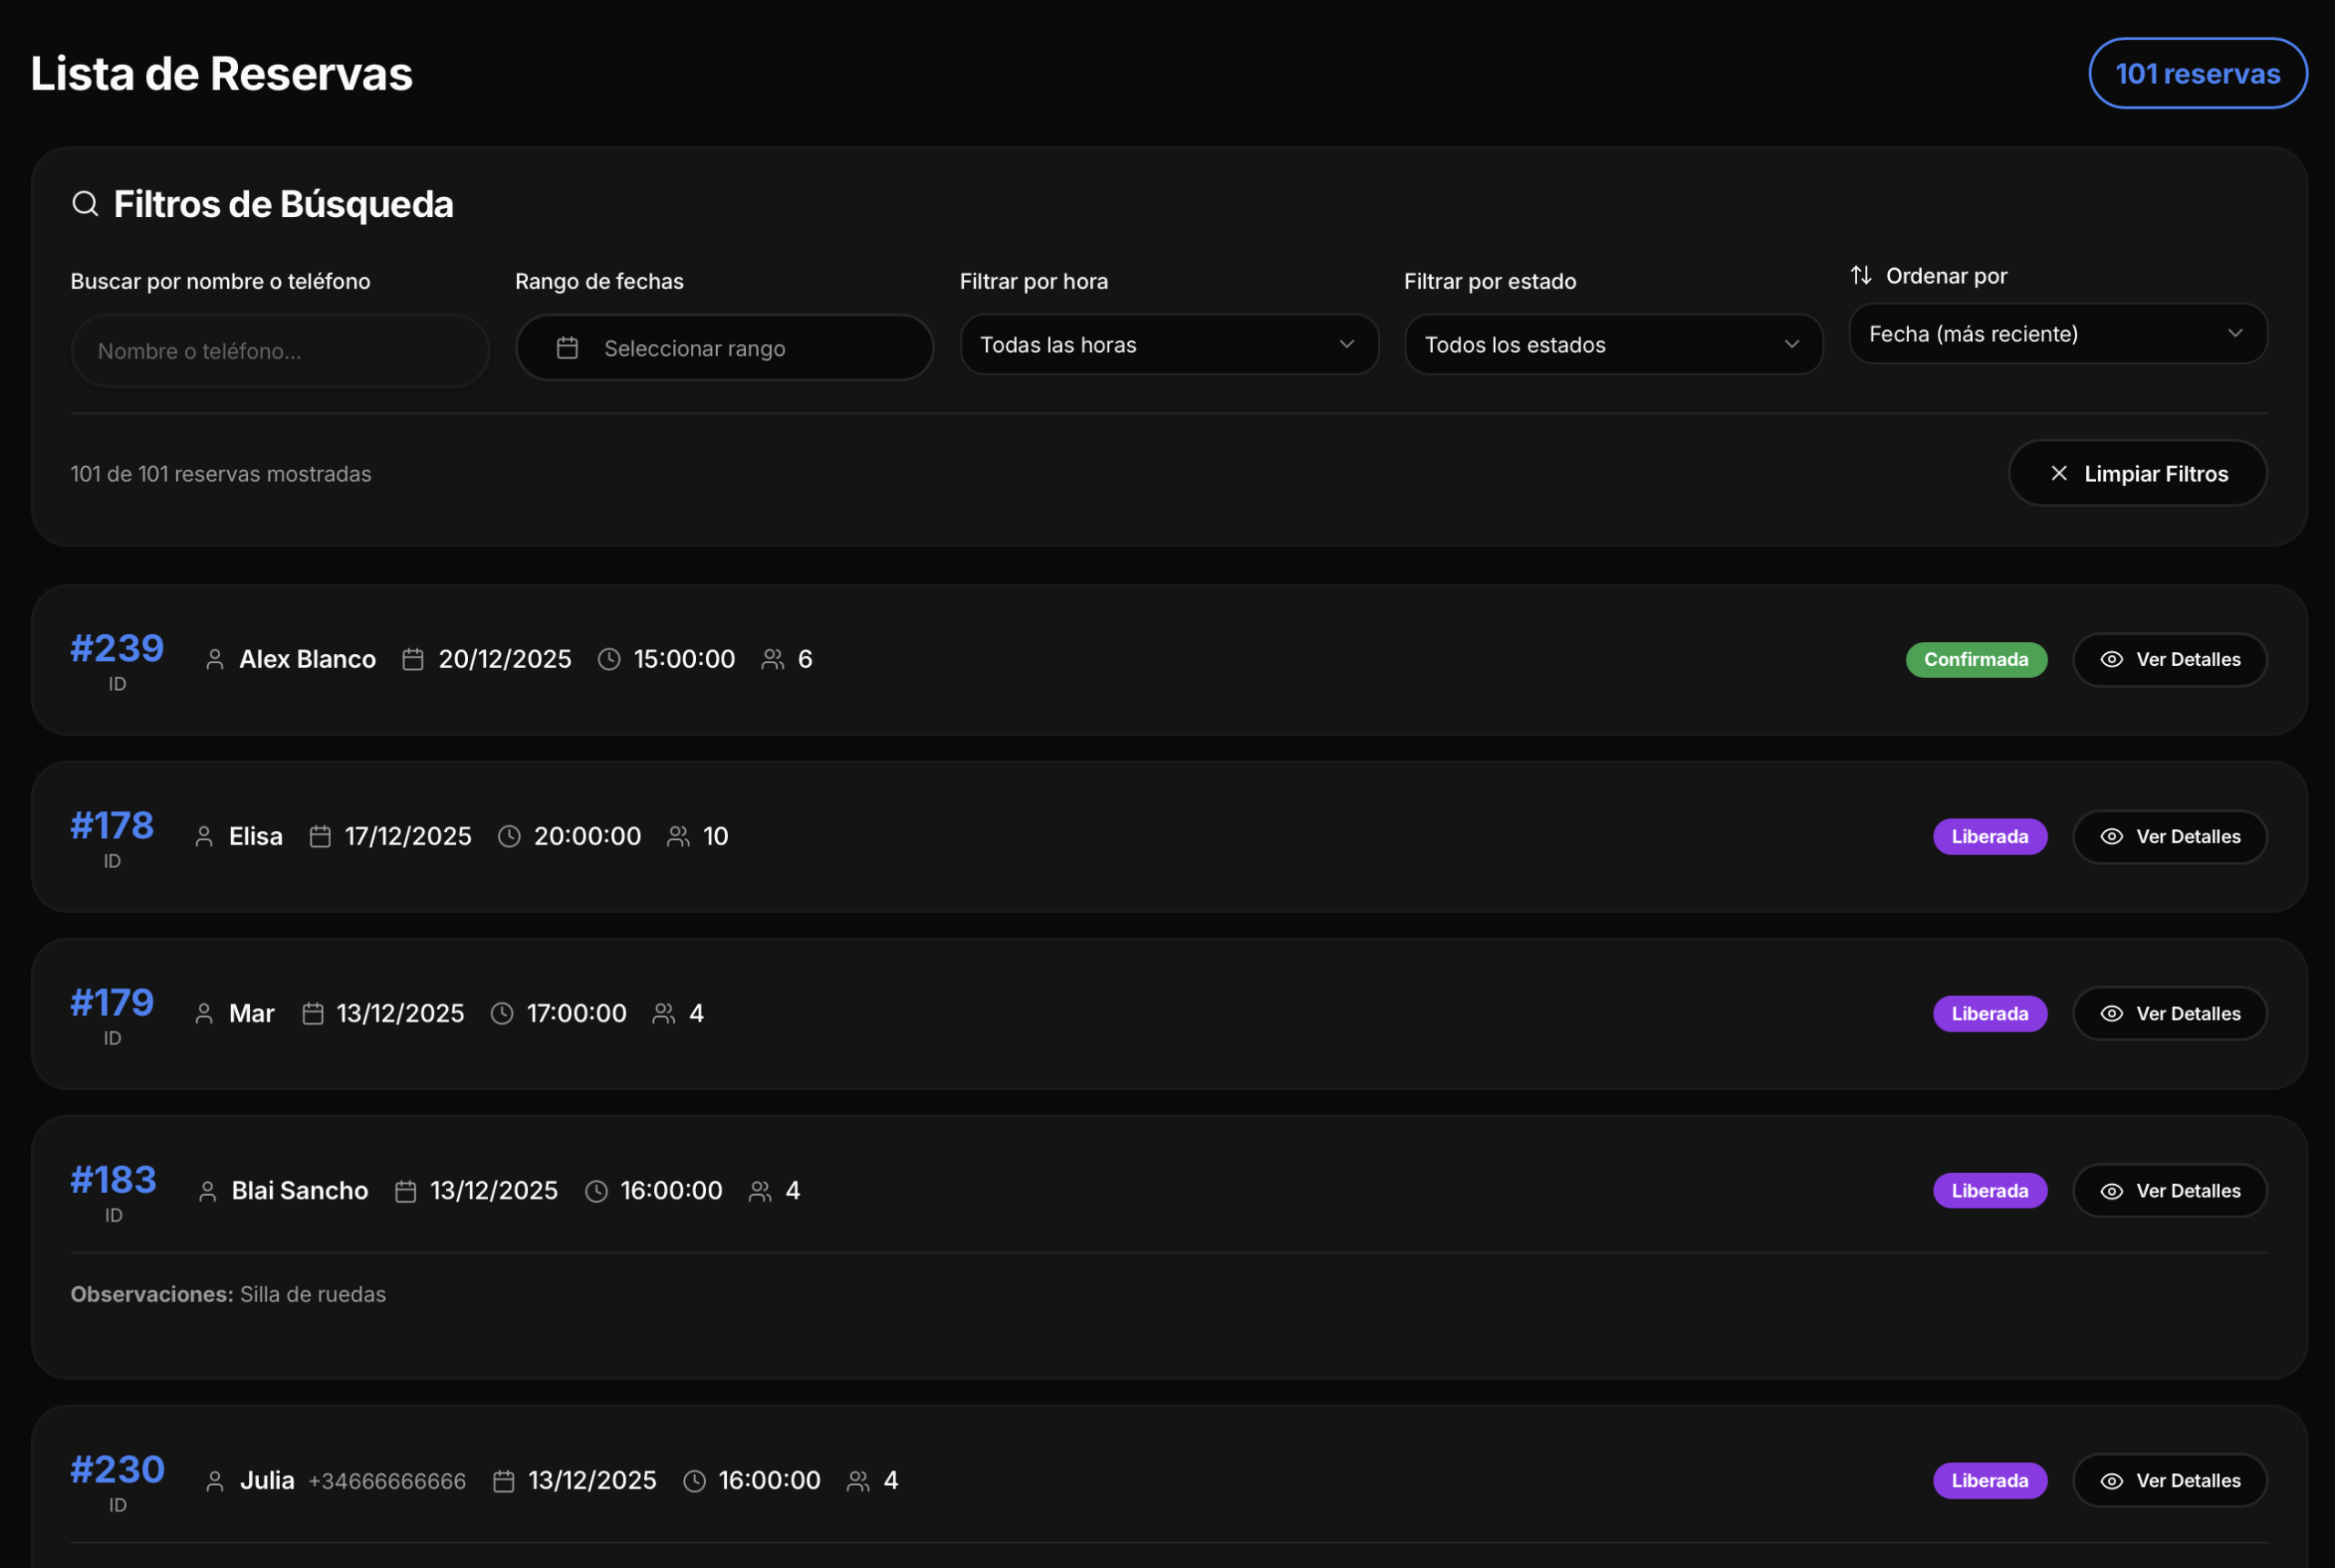Click the calendar icon beside Blai Sancho's date
2335x1568 pixels.
(405, 1190)
